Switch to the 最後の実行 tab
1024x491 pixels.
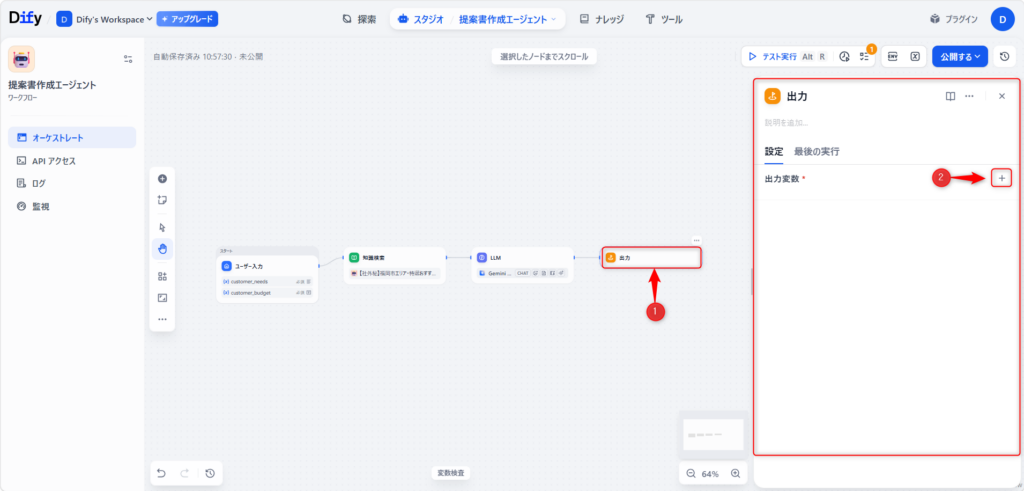click(x=816, y=151)
